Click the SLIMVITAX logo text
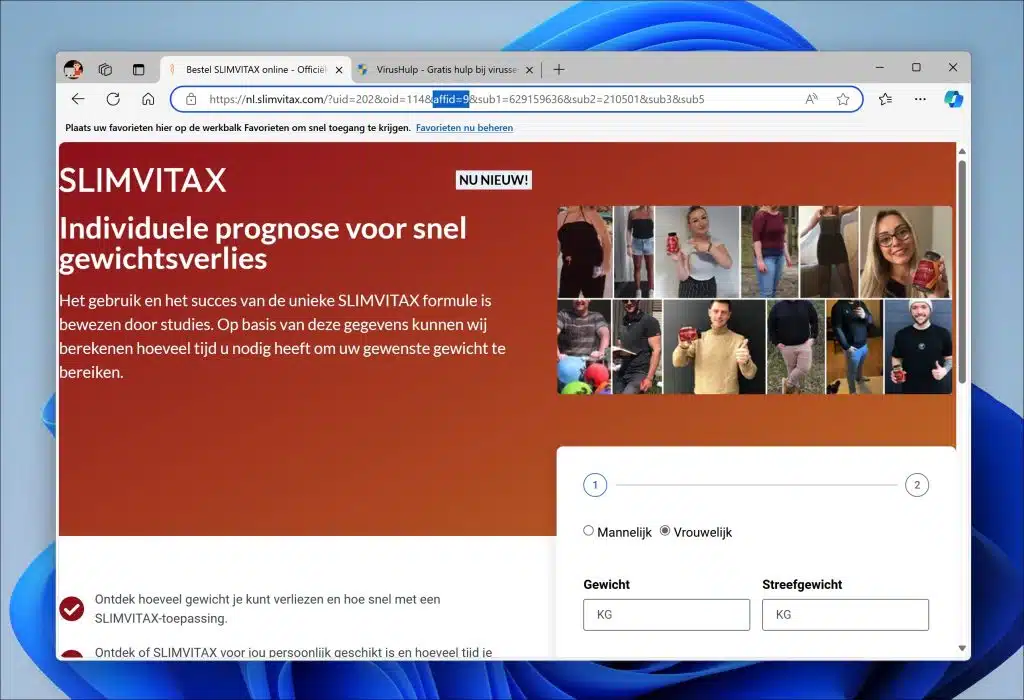Image resolution: width=1024 pixels, height=700 pixels. 142,181
